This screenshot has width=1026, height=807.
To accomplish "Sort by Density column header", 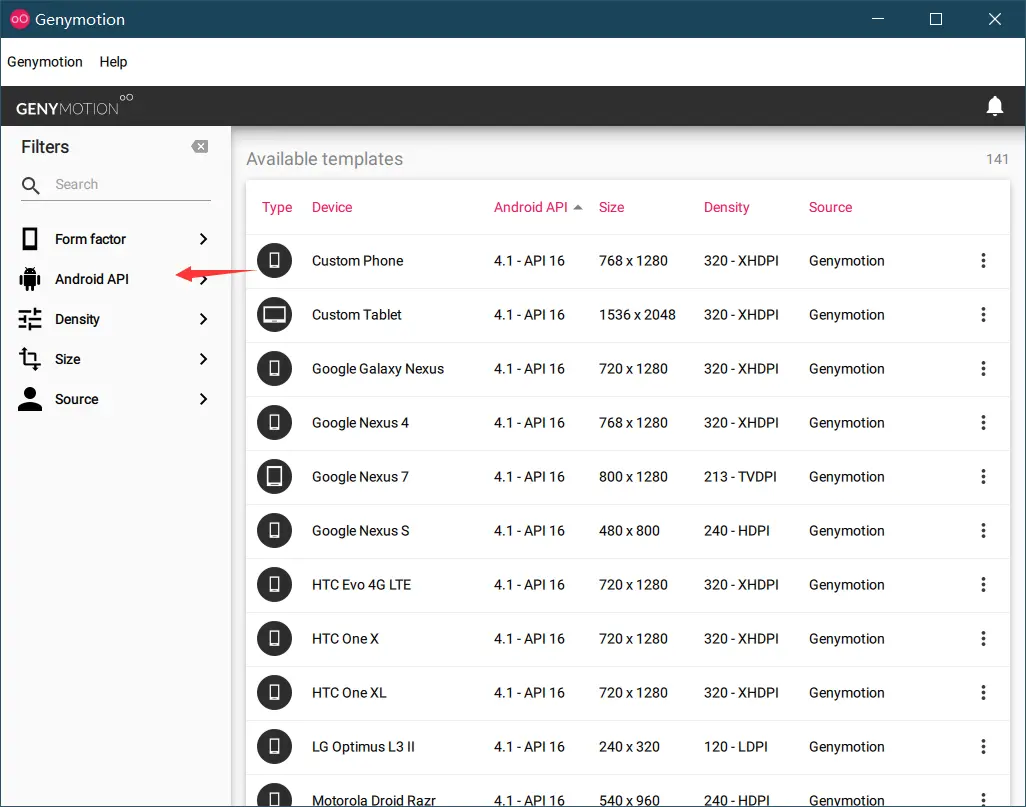I will pyautogui.click(x=726, y=207).
